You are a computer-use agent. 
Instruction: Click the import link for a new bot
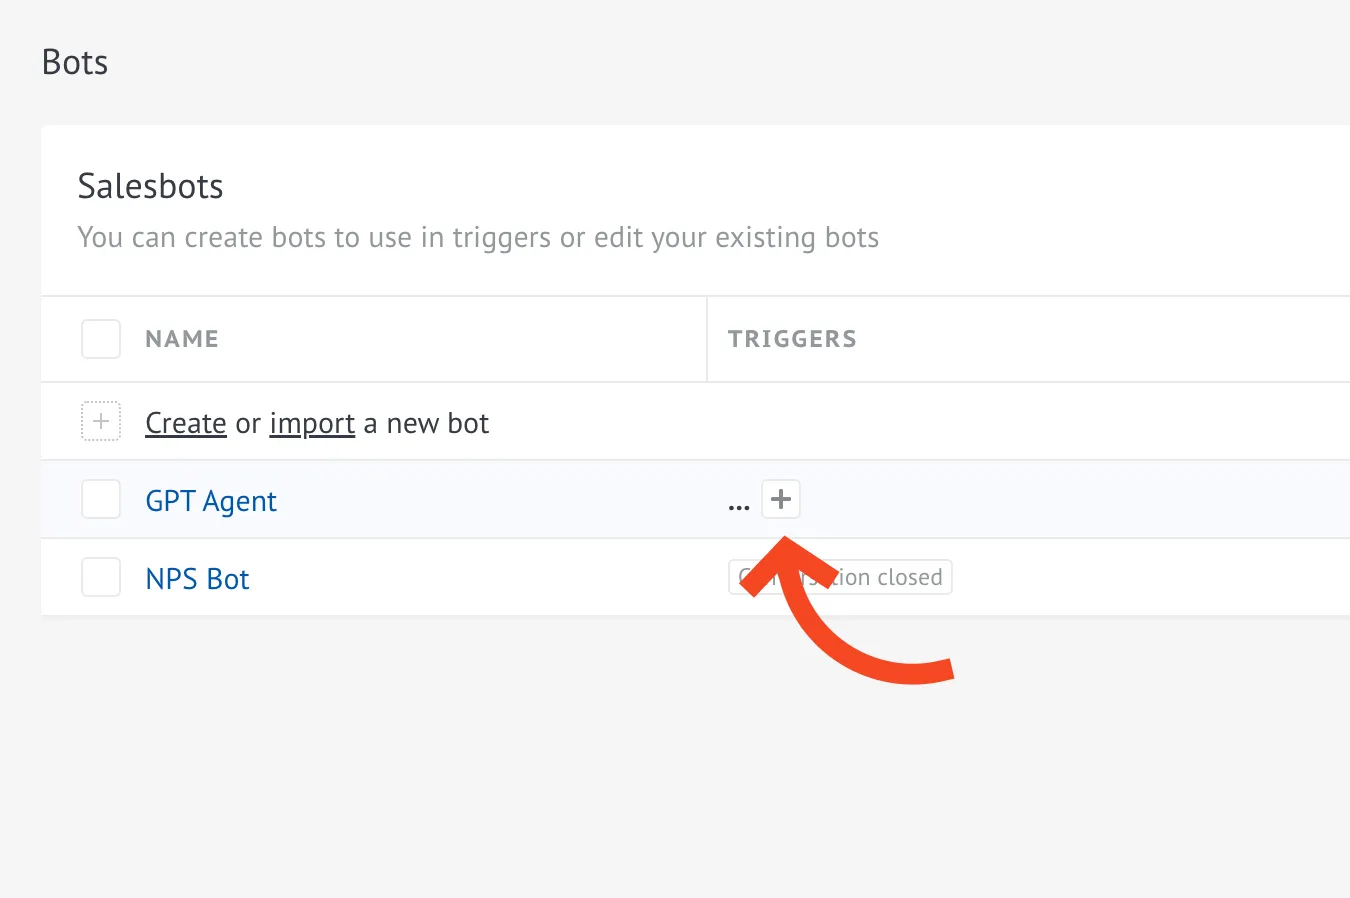tap(312, 424)
